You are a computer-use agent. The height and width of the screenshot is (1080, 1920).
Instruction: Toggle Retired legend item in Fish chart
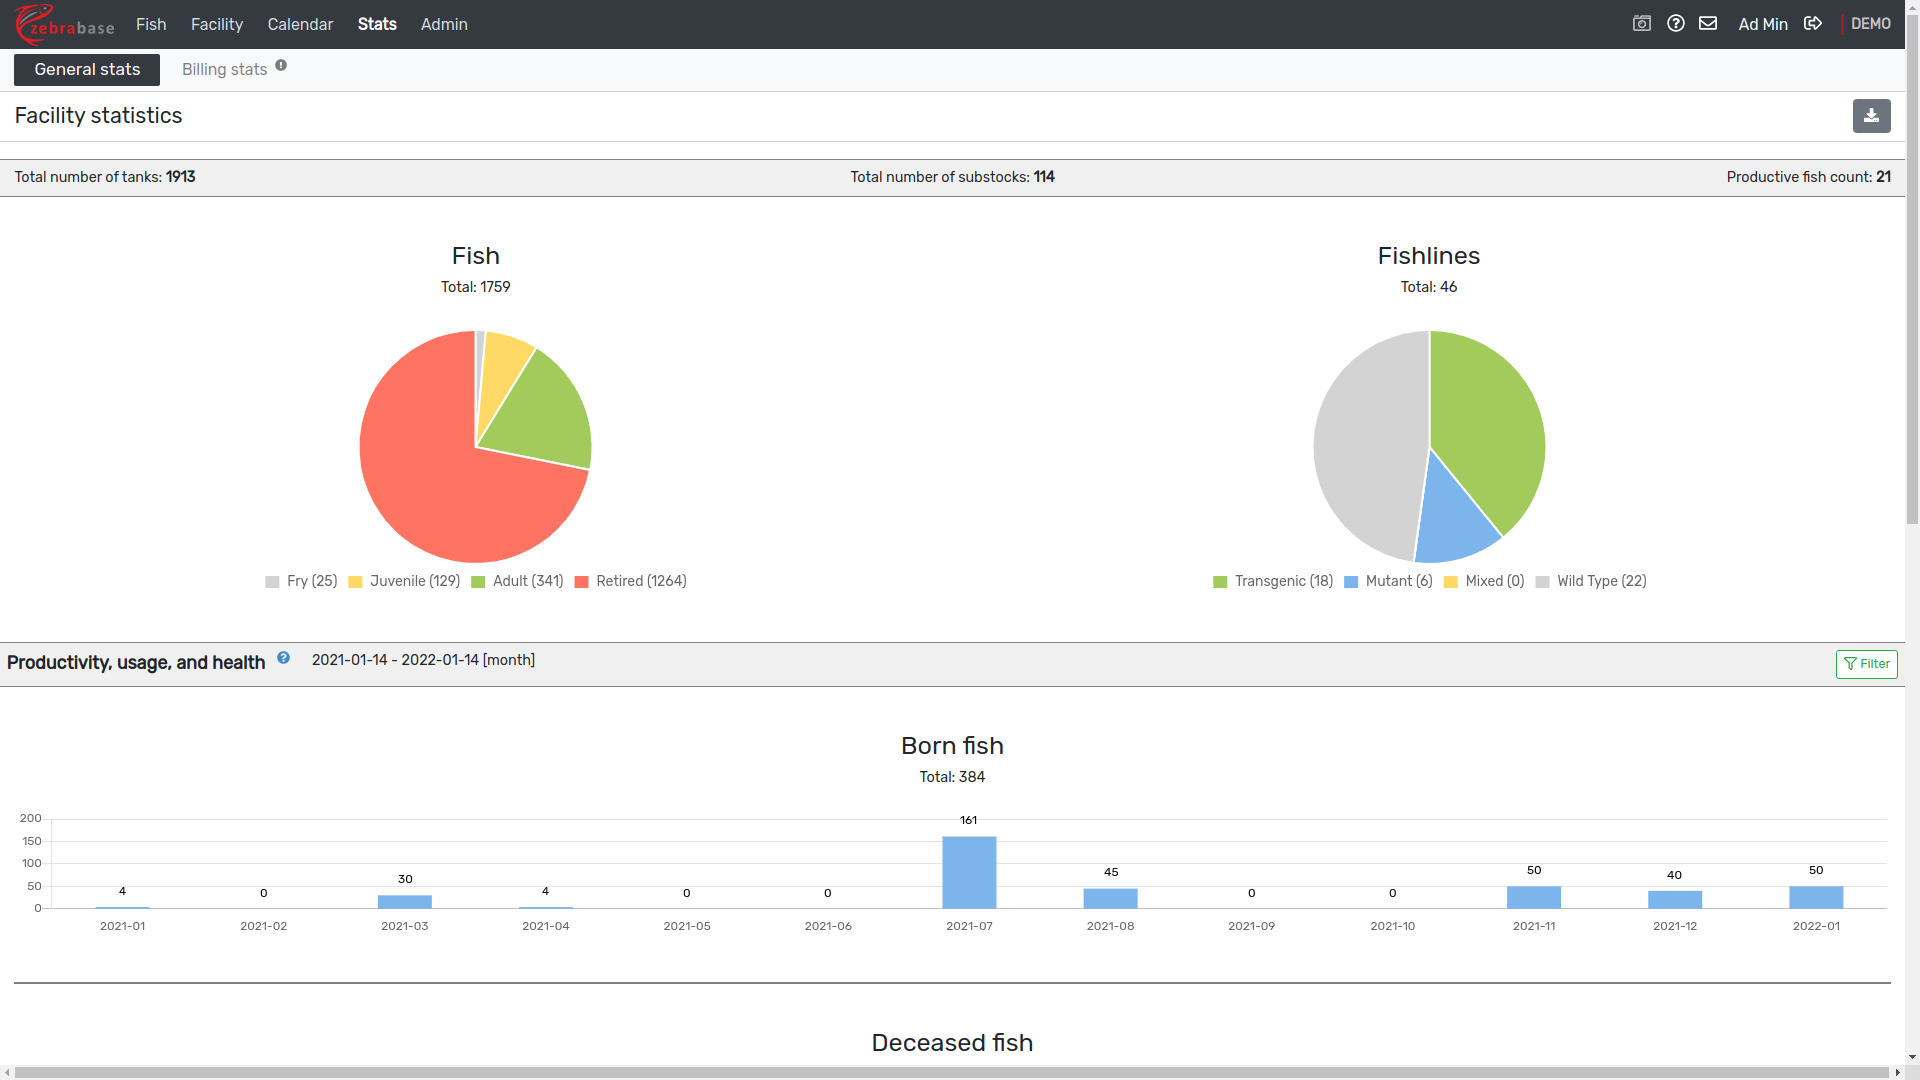[x=630, y=581]
